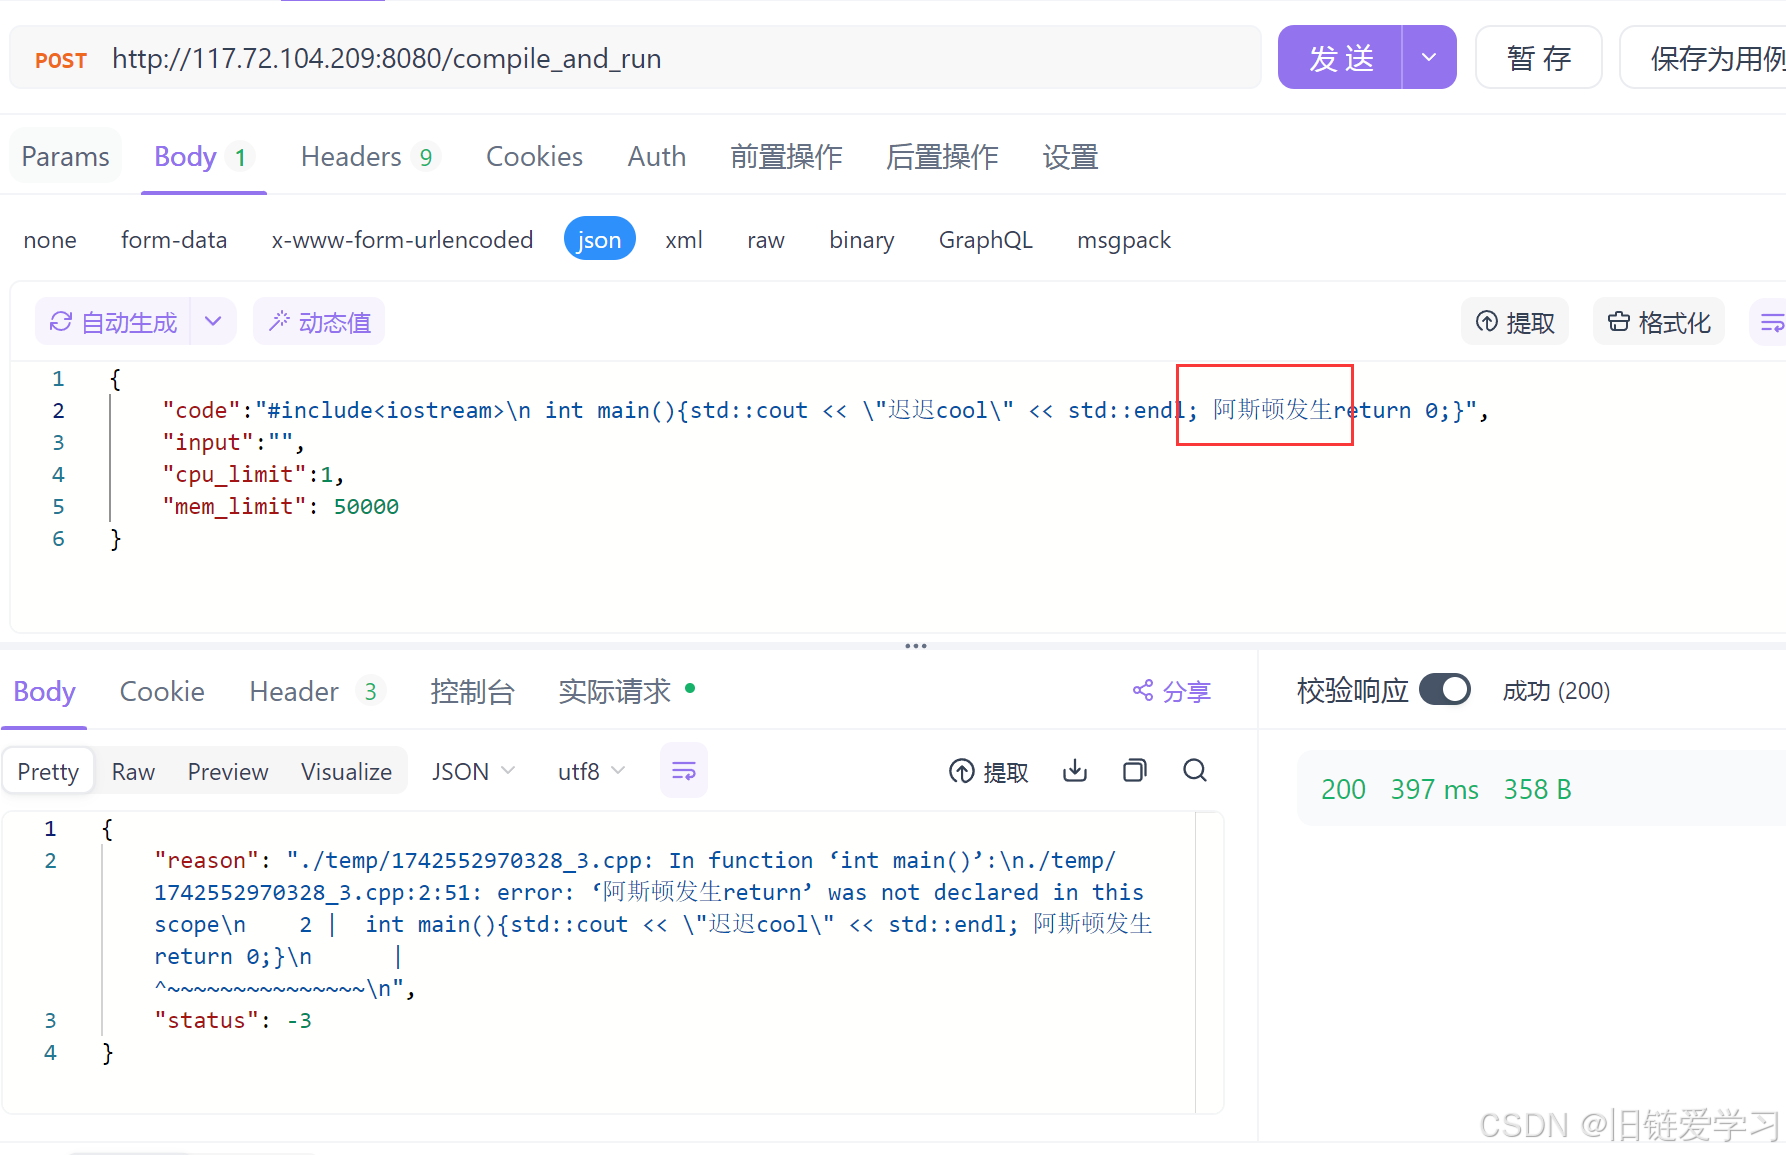
Task: Click the 成功 (200) label
Action: (1556, 691)
